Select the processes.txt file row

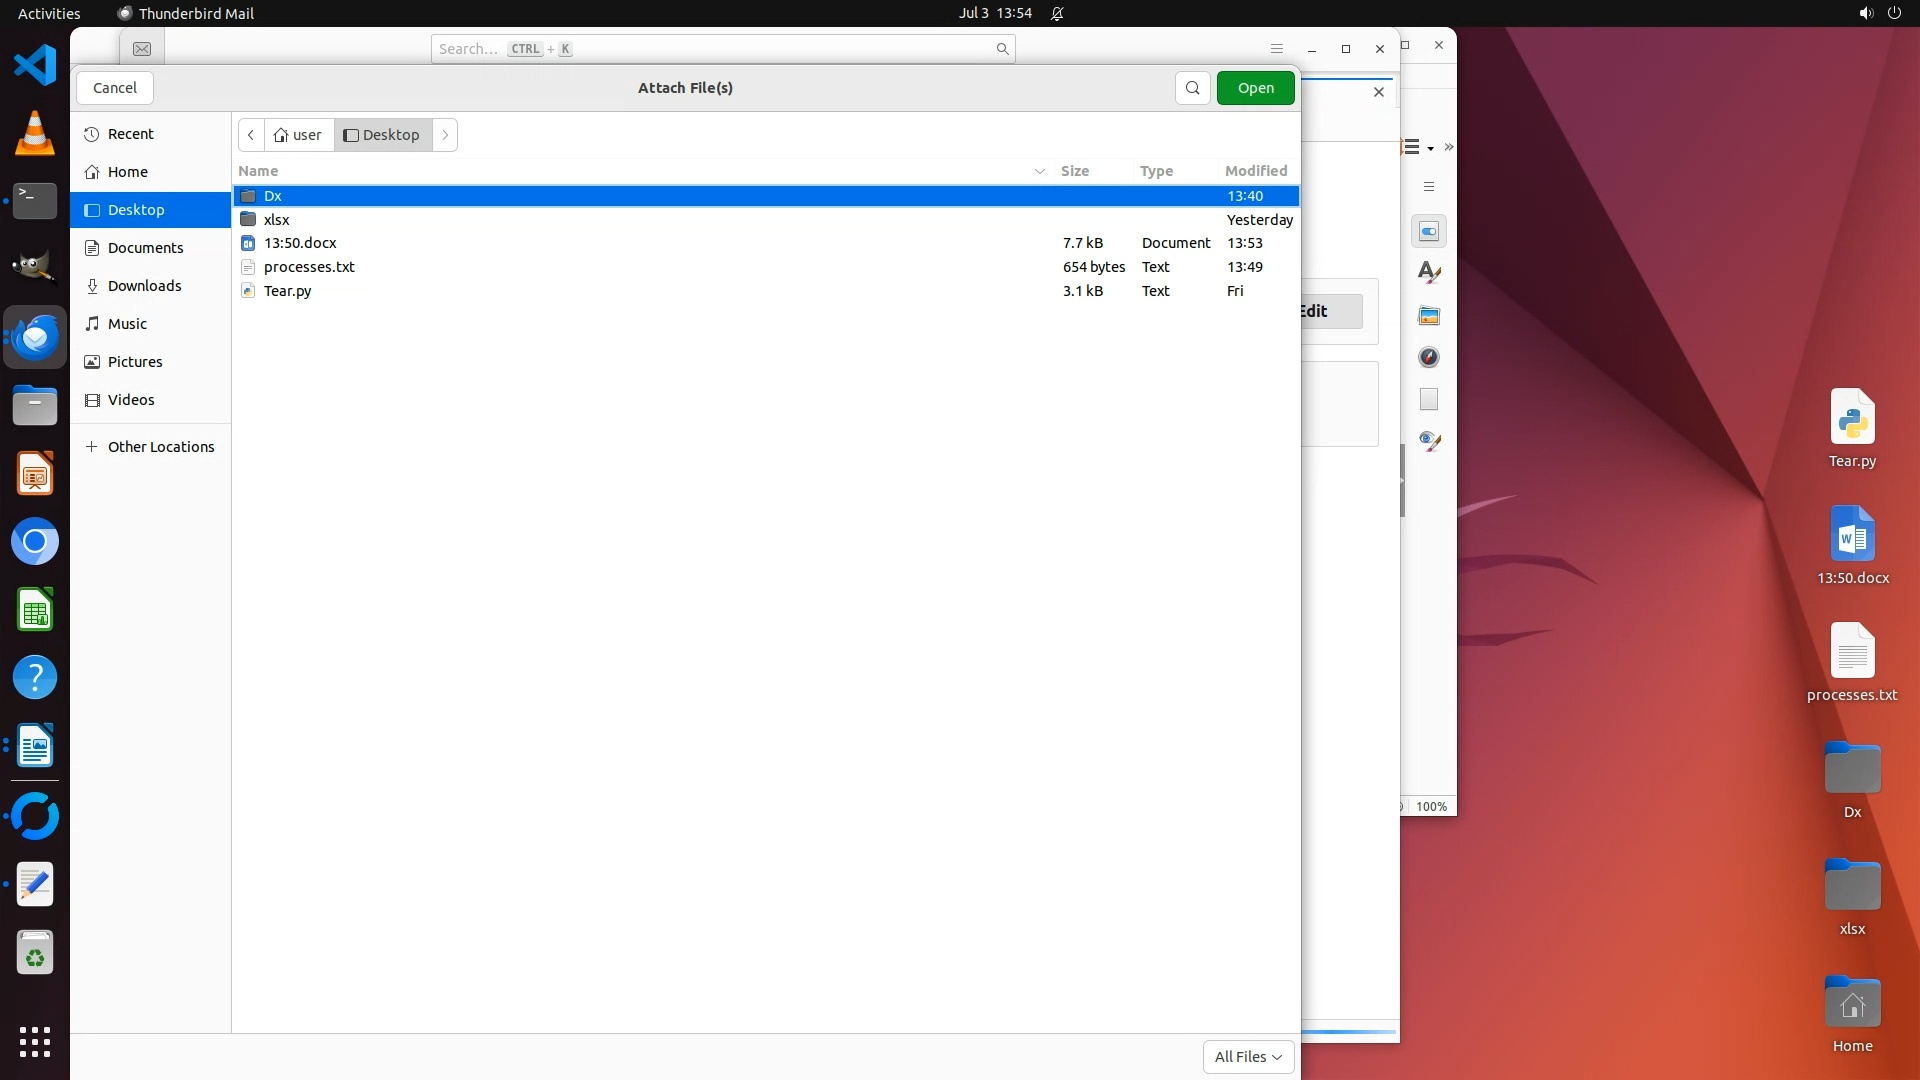[309, 267]
